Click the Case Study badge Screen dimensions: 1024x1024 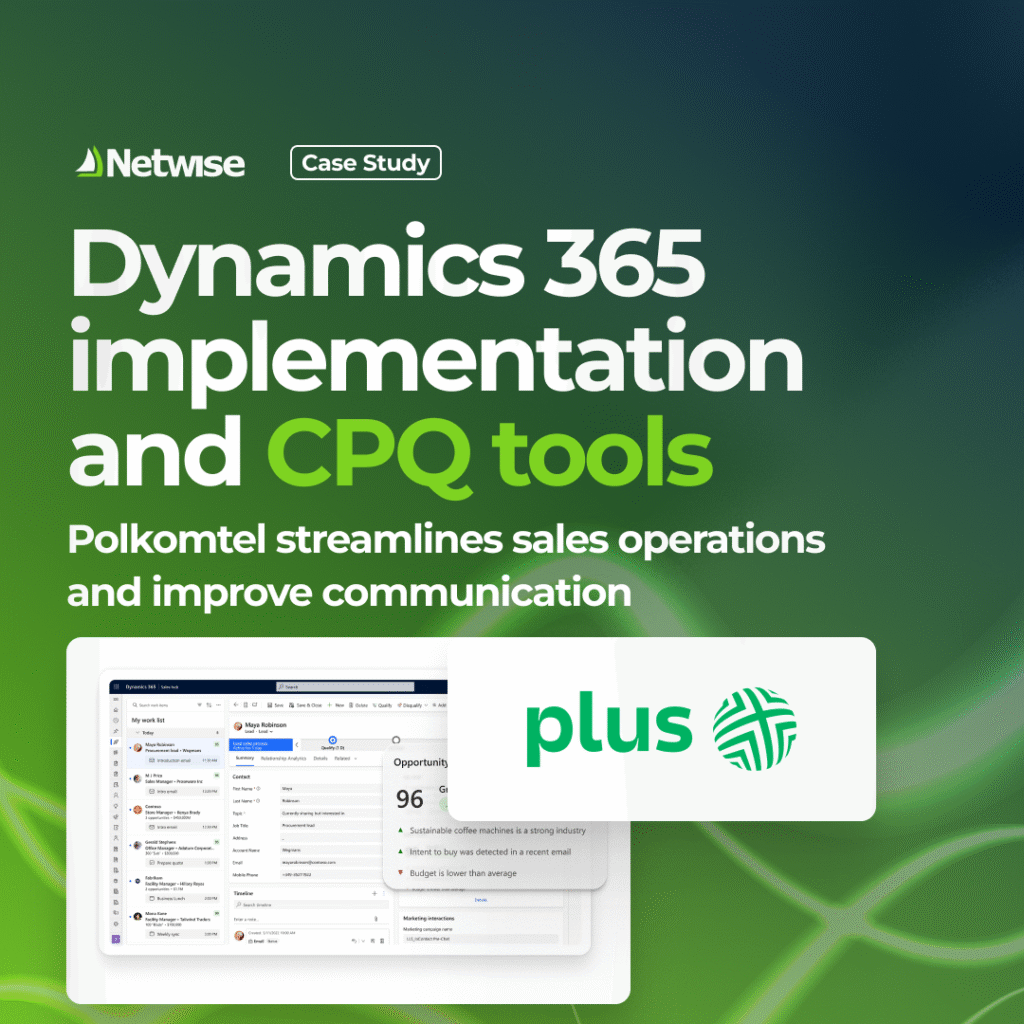(x=365, y=163)
